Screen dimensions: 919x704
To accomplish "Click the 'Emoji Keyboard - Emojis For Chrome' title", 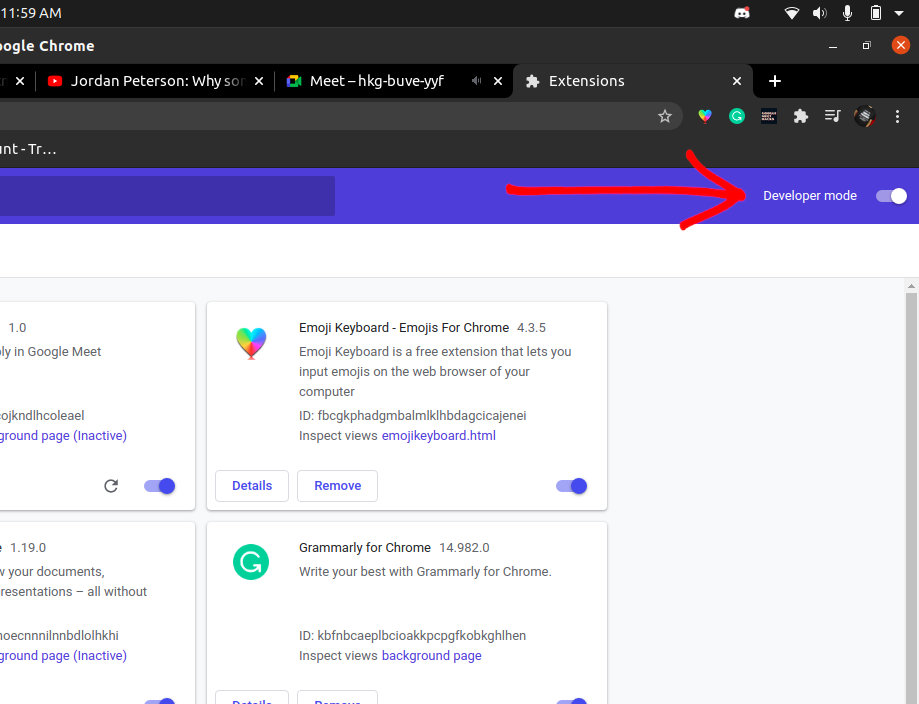I will coord(404,328).
